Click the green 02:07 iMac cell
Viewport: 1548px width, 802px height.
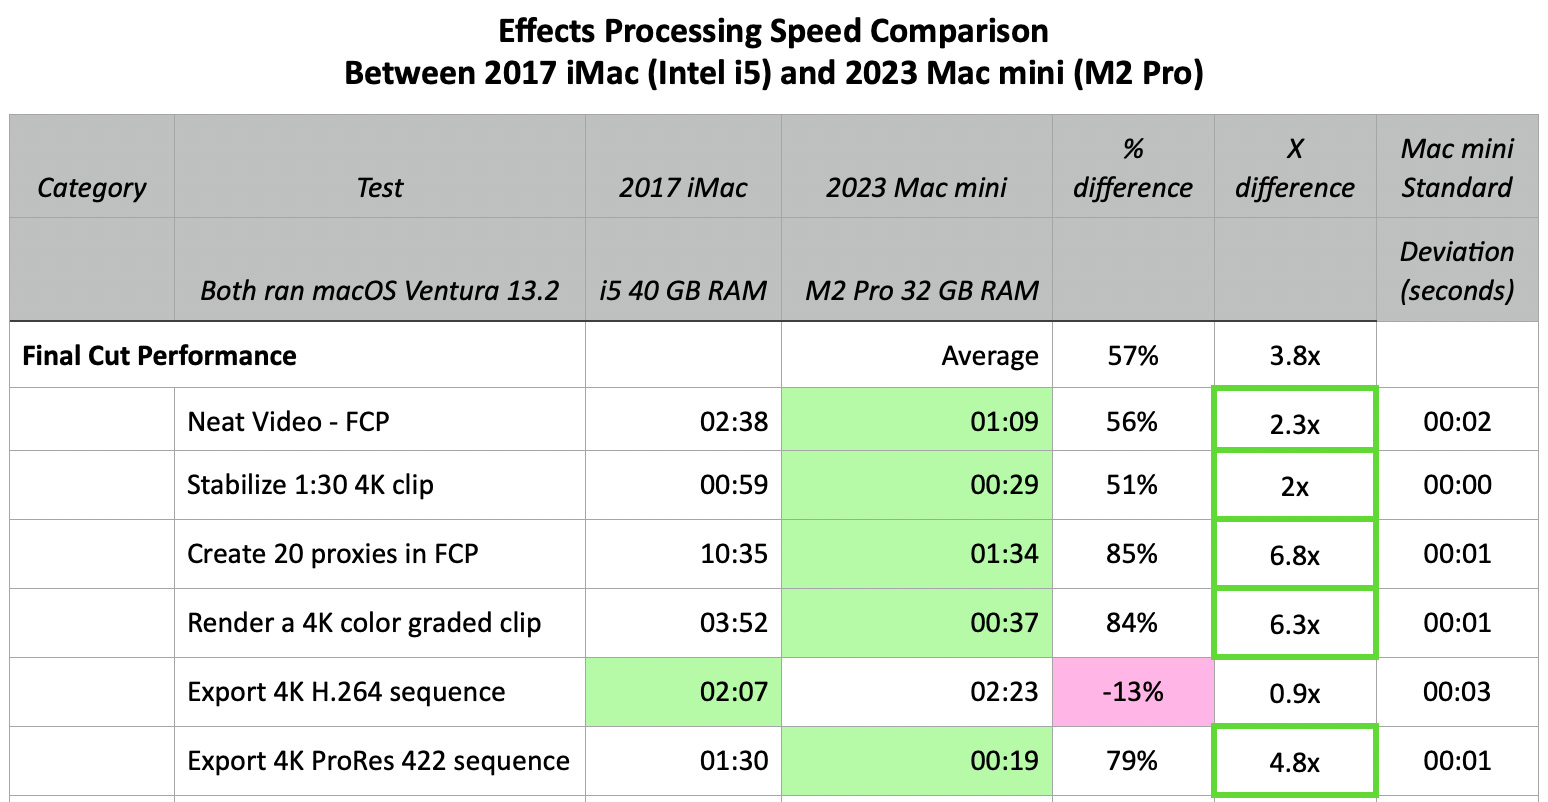682,692
